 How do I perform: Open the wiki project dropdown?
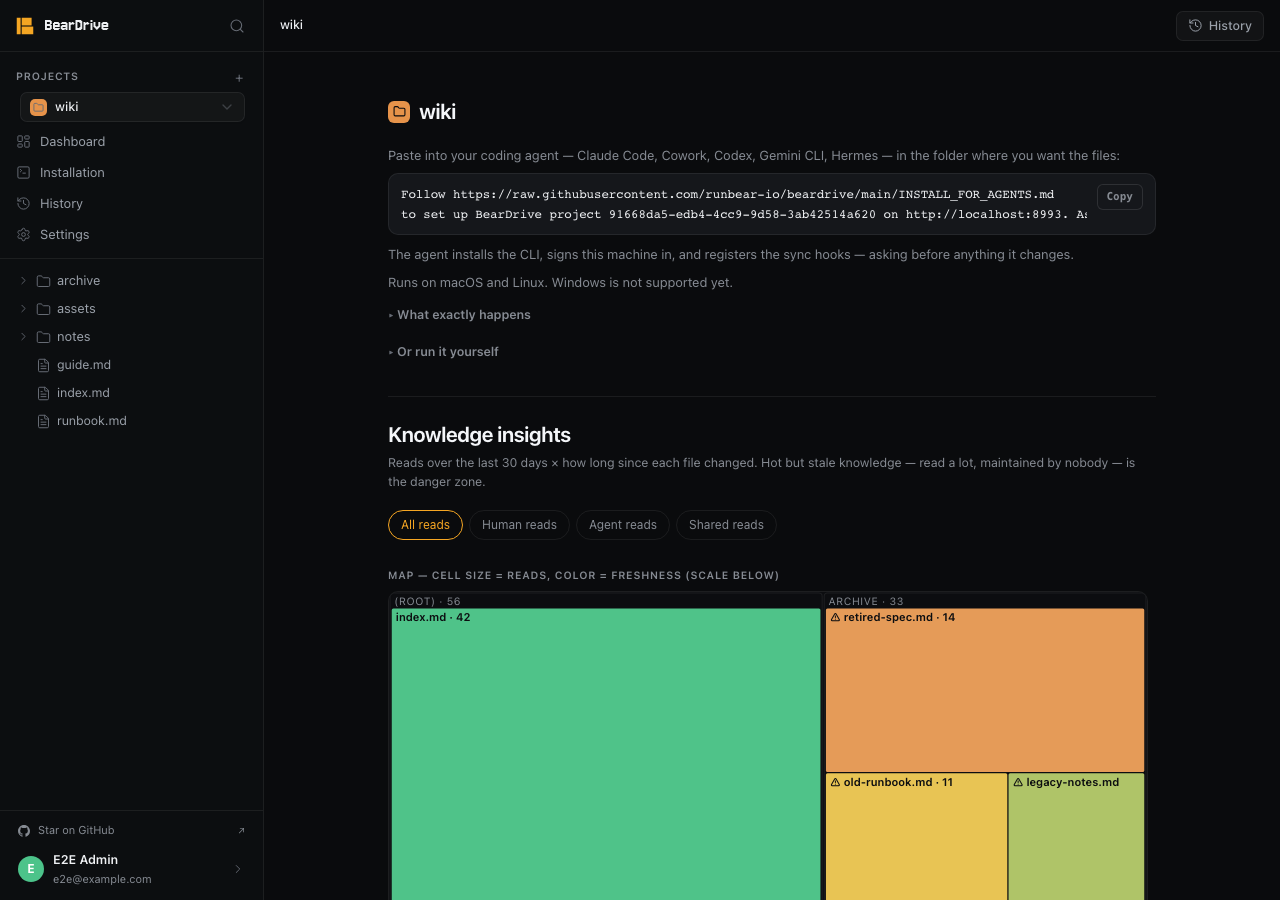click(x=132, y=107)
